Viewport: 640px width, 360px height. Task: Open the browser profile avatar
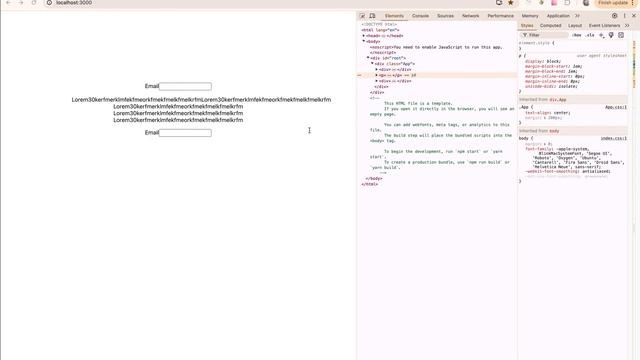pos(586,2)
